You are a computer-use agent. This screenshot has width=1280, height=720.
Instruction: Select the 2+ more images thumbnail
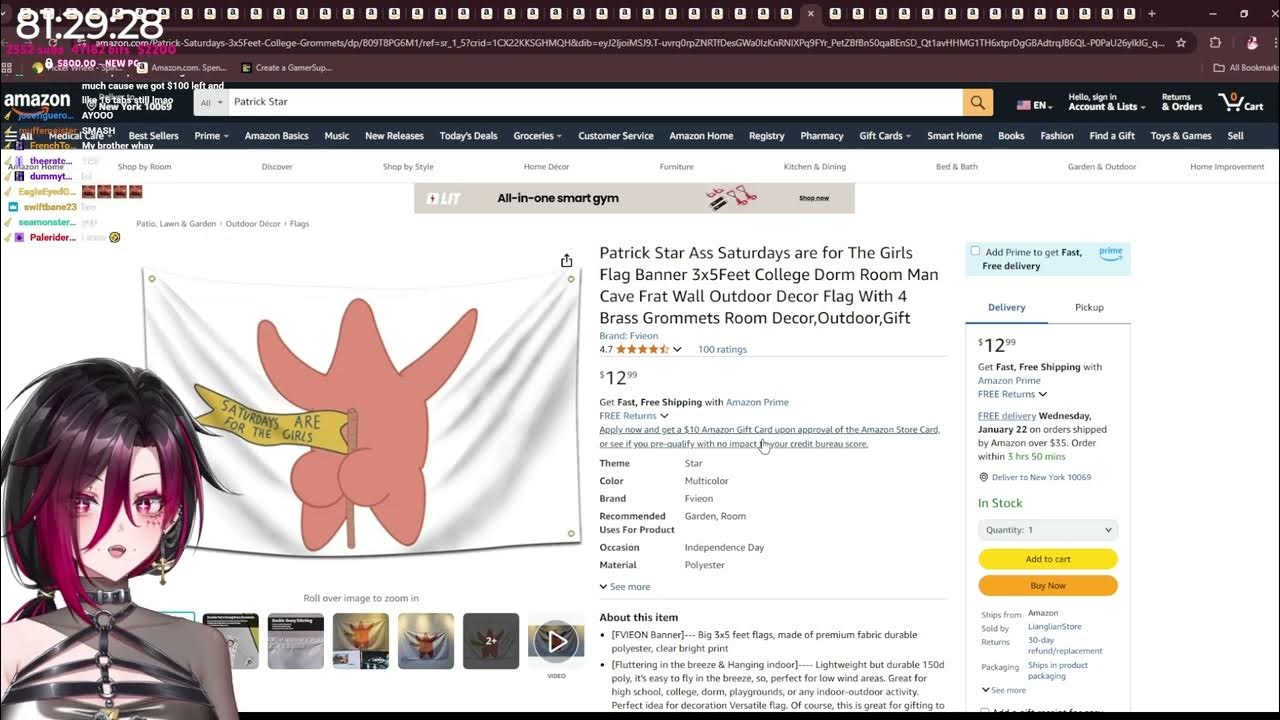click(x=491, y=641)
